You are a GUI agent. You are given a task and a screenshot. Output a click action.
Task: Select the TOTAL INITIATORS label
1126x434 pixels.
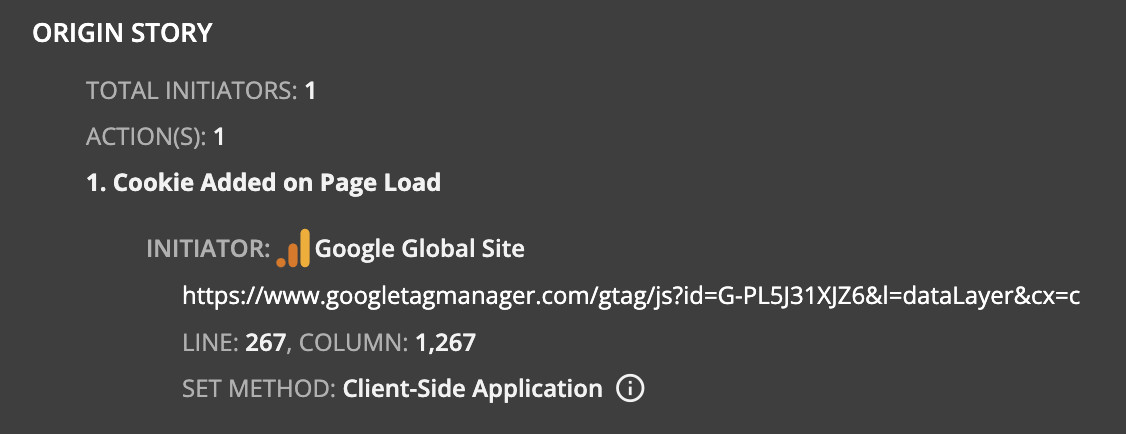(191, 92)
